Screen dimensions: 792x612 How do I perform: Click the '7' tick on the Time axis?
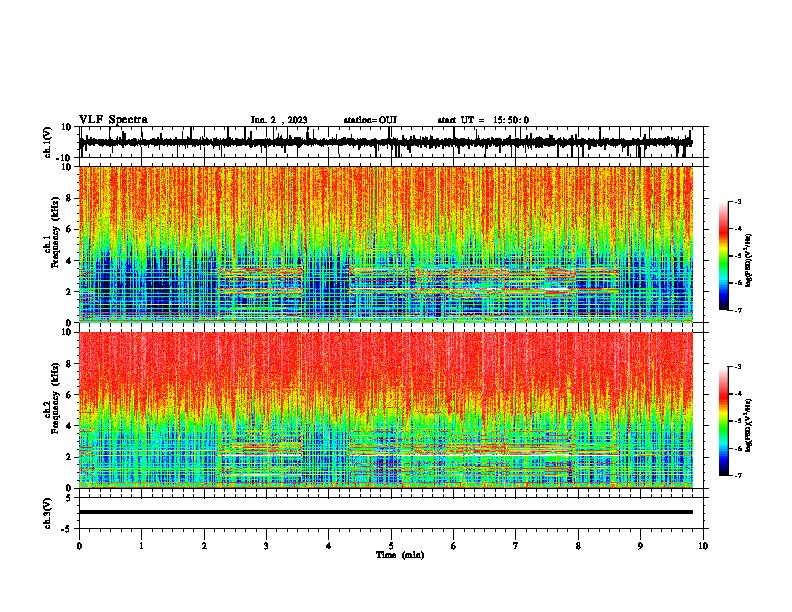click(x=516, y=546)
